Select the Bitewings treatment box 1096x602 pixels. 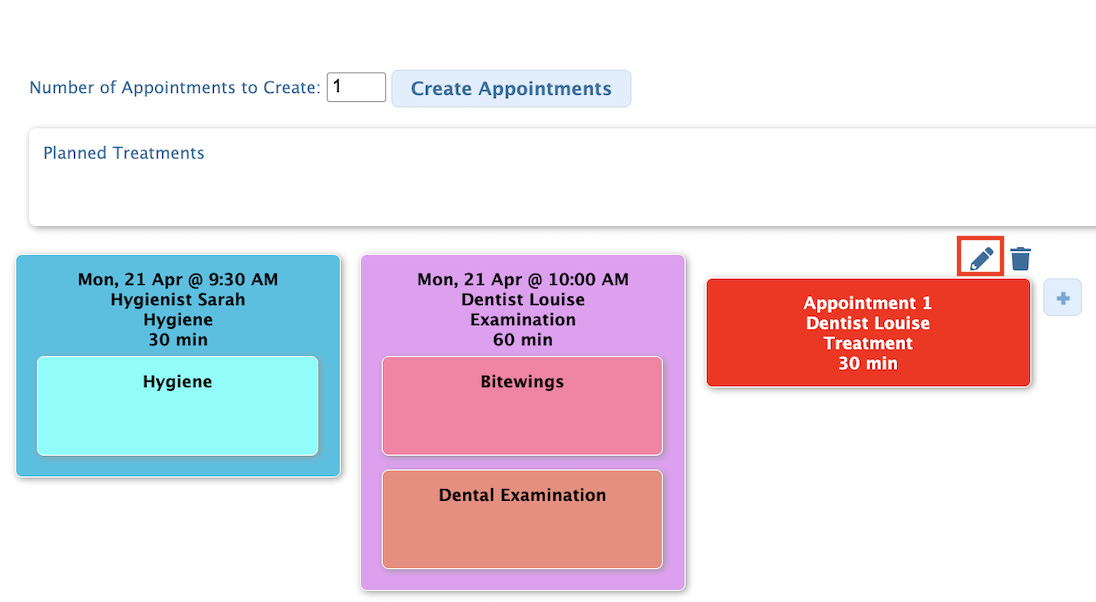522,406
